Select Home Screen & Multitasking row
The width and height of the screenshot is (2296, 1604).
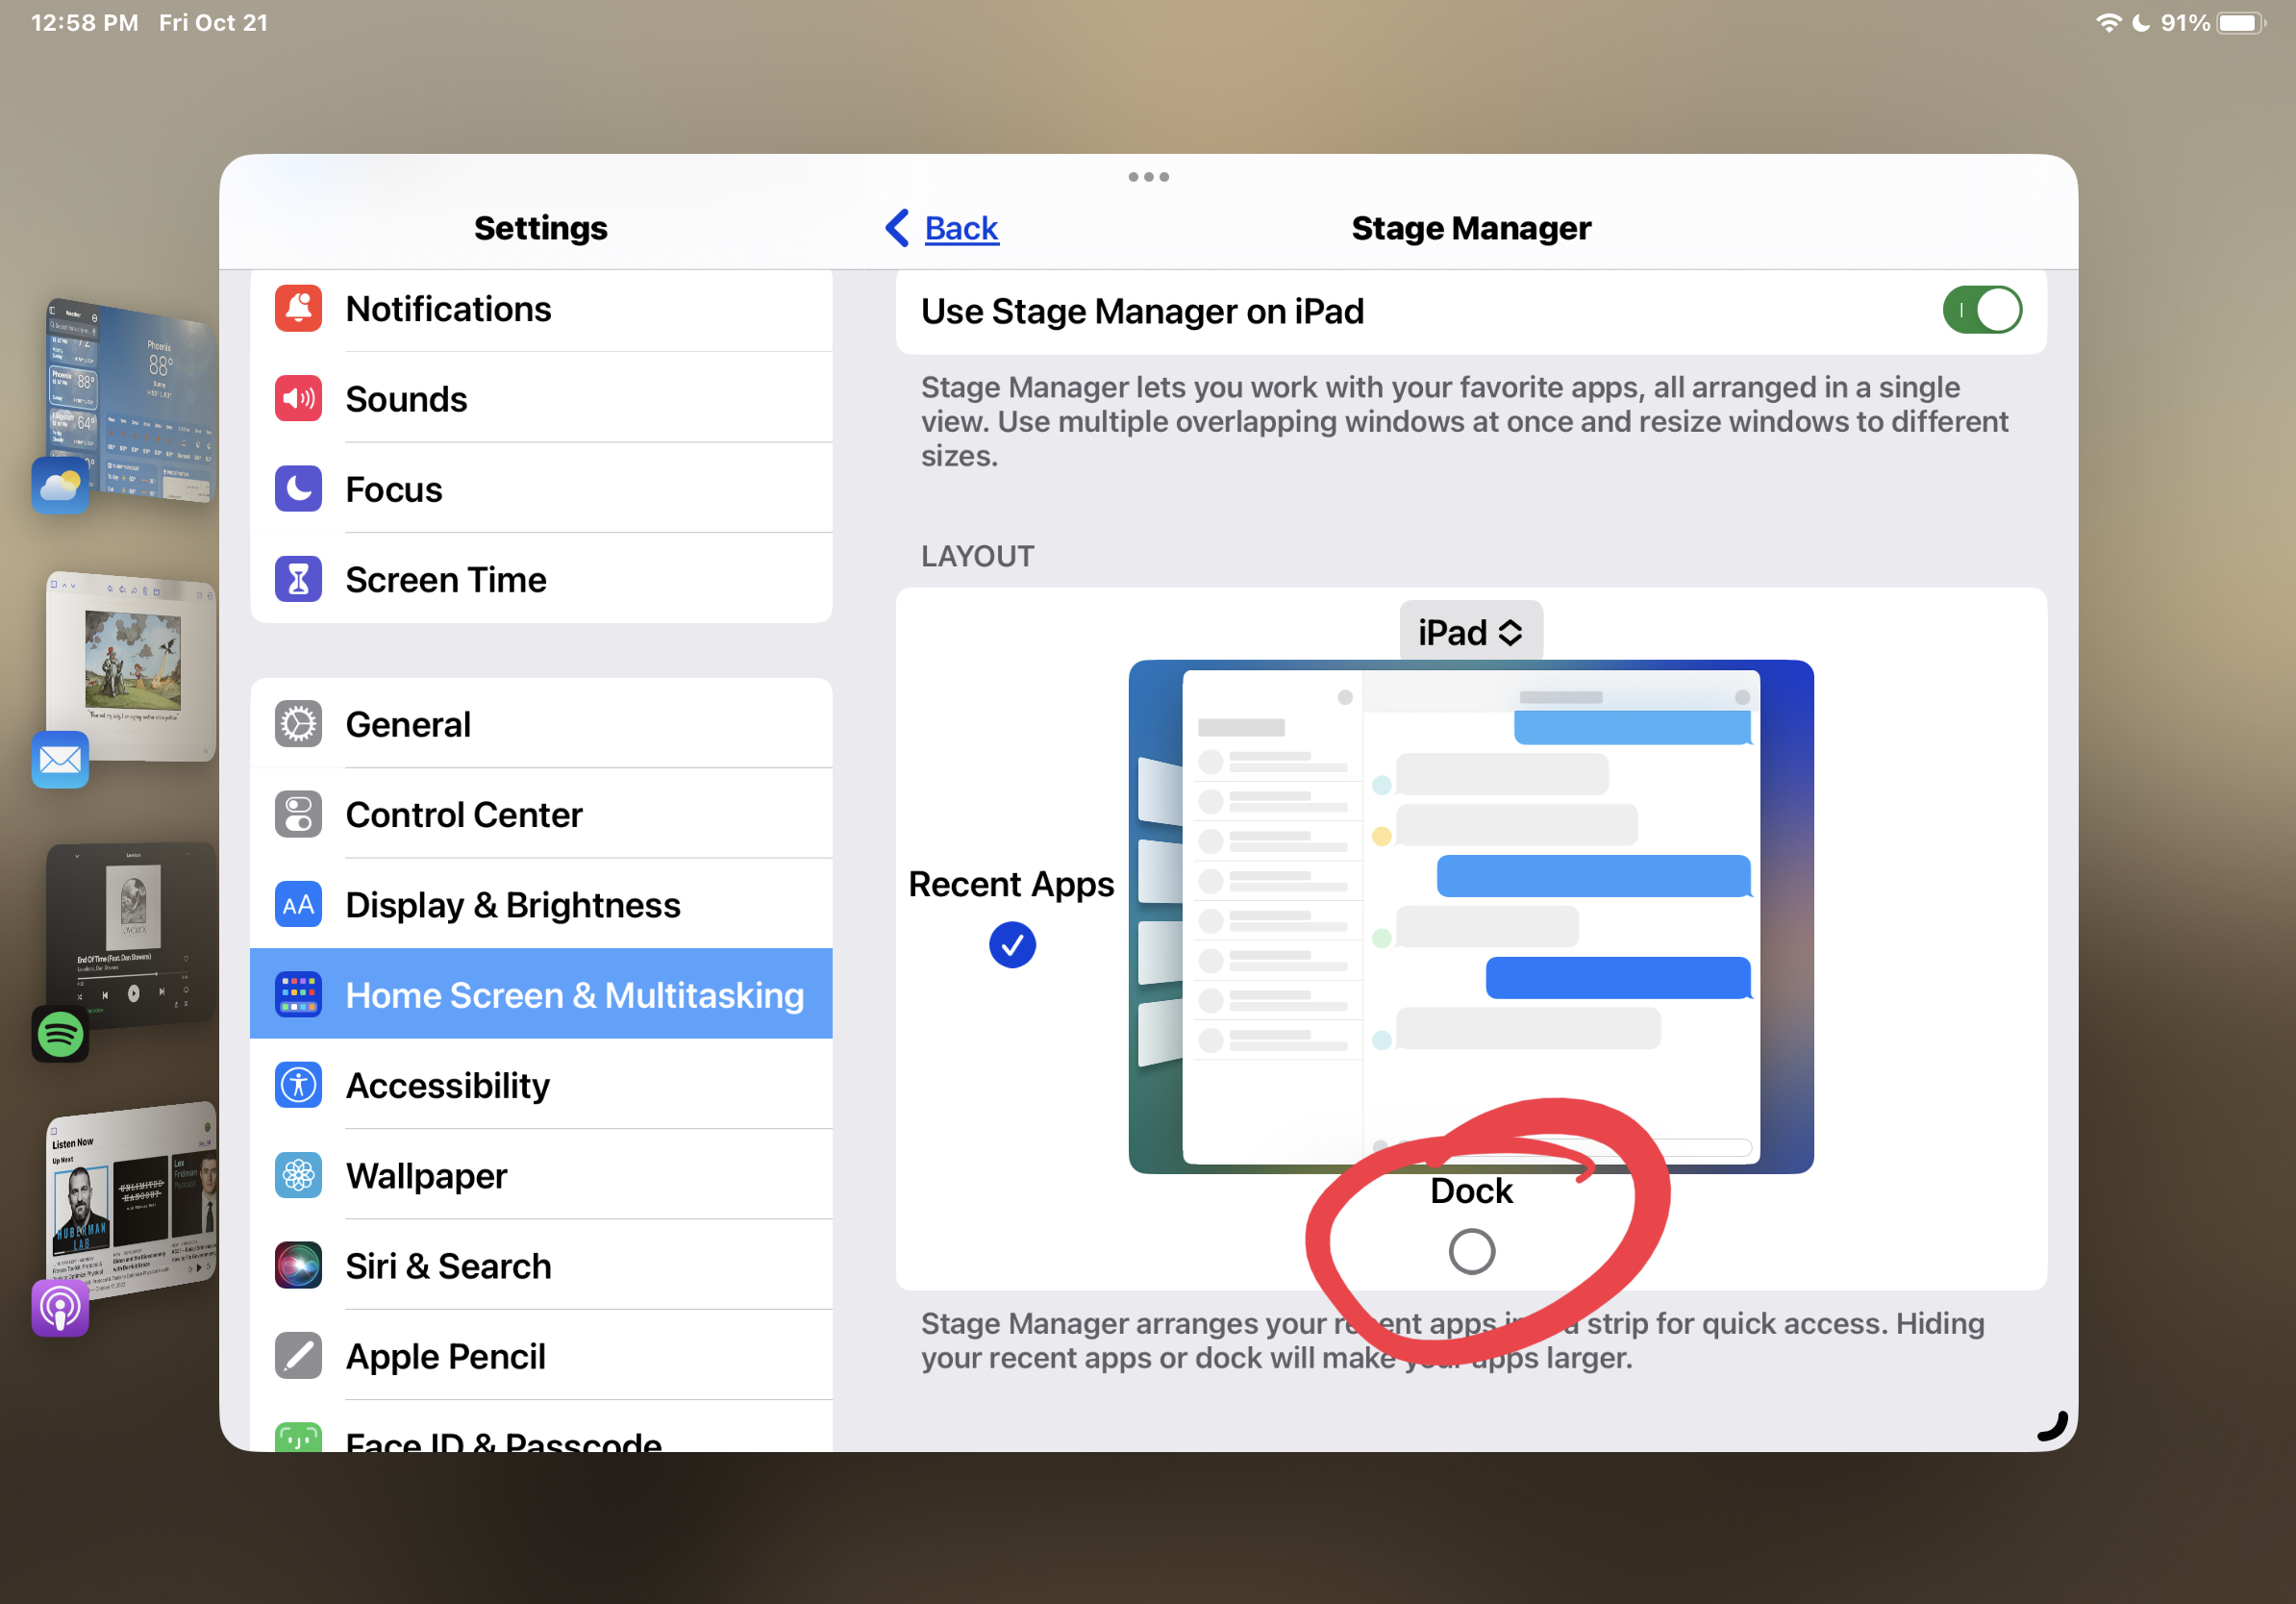[541, 994]
